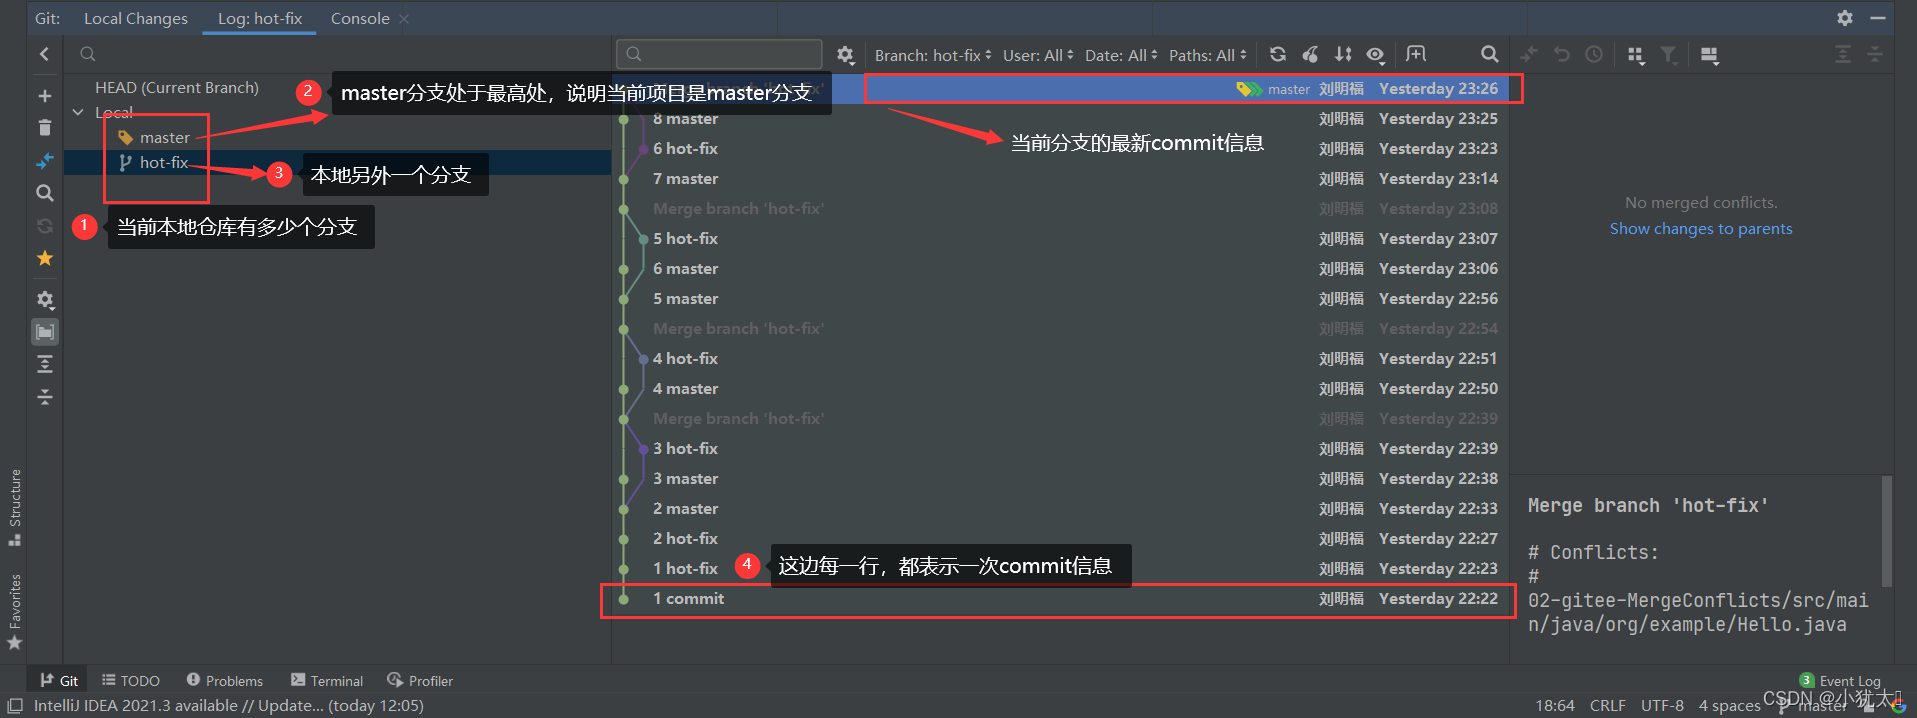The width and height of the screenshot is (1917, 718).
Task: Click the Show changes to parents link
Action: (1701, 229)
